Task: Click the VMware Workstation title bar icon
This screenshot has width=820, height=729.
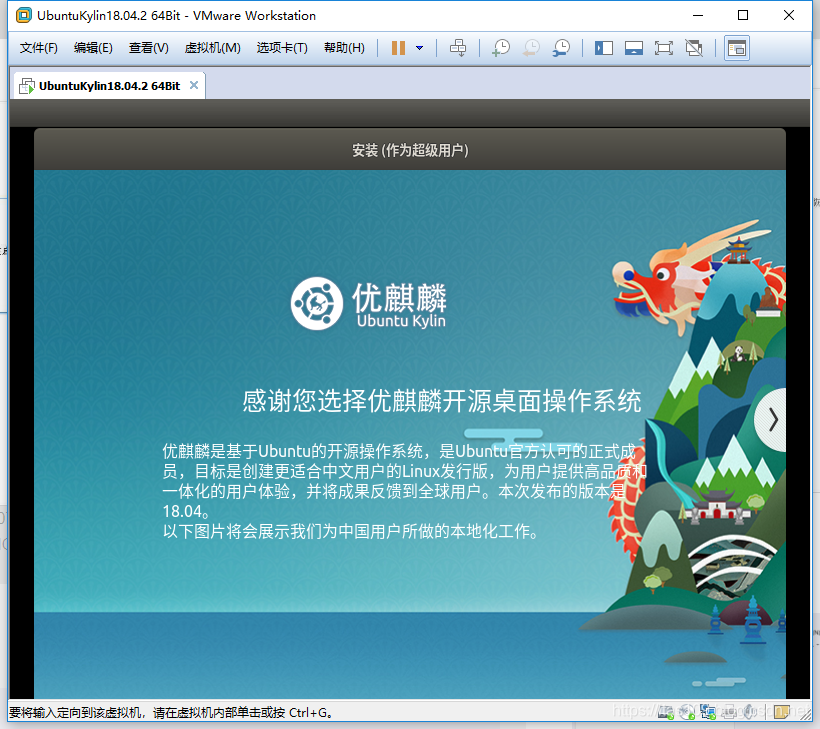Action: click(24, 16)
